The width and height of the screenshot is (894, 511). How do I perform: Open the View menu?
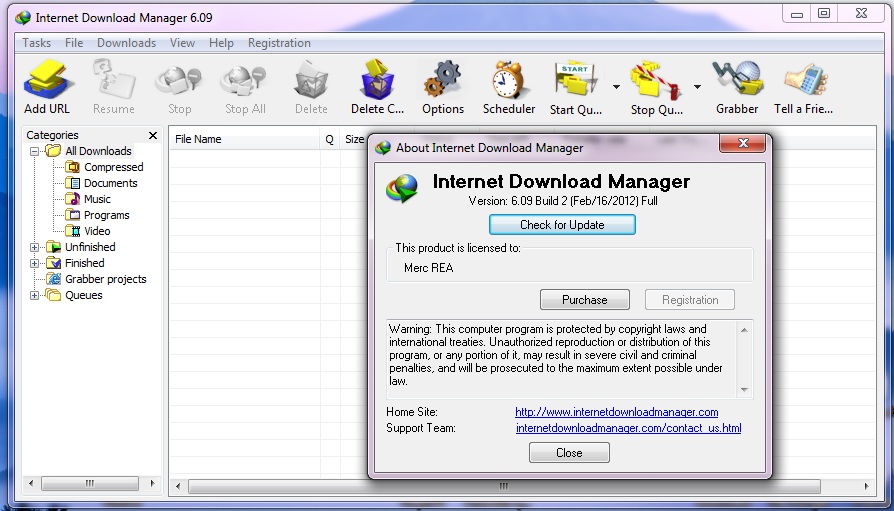click(182, 43)
